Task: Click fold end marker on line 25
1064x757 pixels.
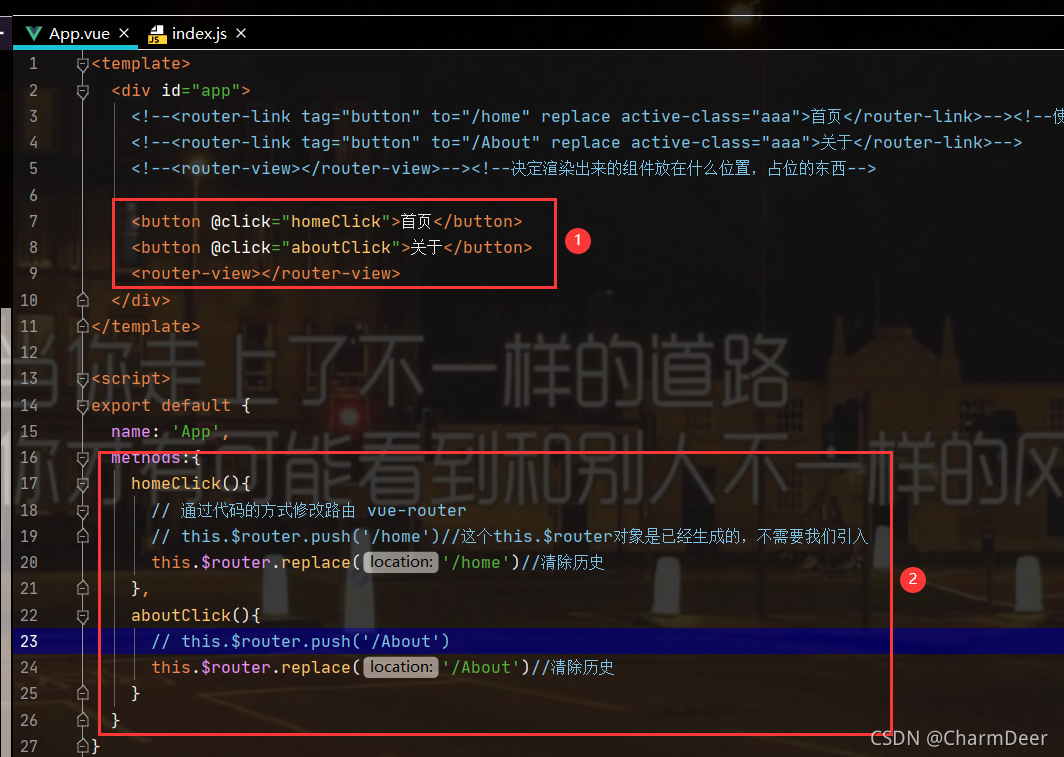Action: click(83, 694)
